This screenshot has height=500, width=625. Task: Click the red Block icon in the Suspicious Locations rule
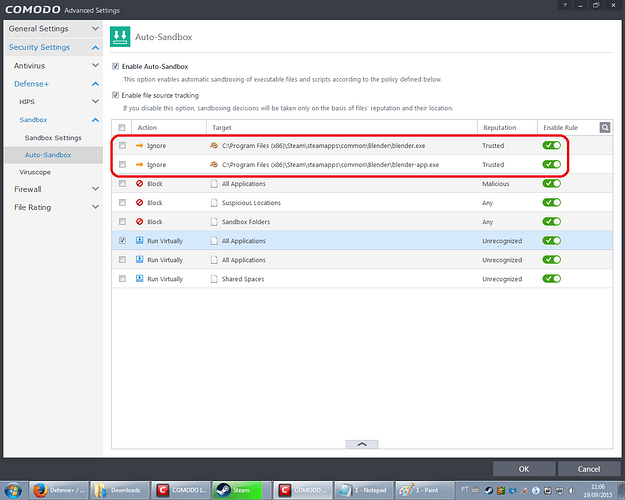point(139,203)
